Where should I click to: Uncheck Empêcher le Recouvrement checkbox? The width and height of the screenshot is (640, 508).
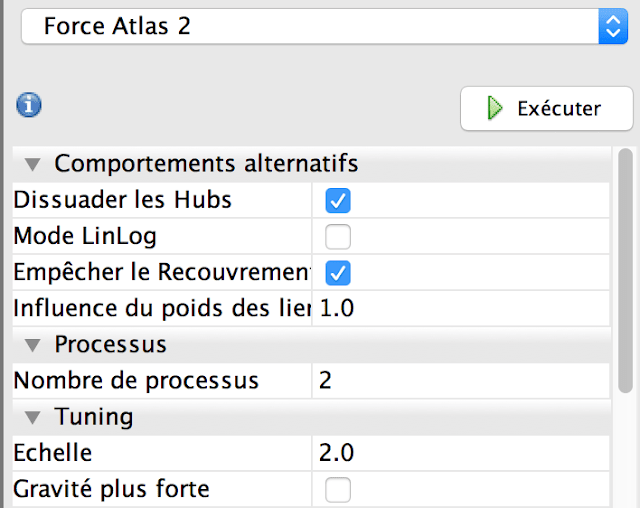coord(338,273)
